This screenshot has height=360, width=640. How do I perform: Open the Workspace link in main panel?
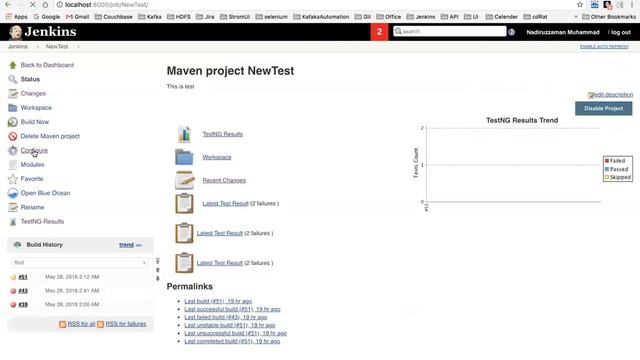coord(217,157)
